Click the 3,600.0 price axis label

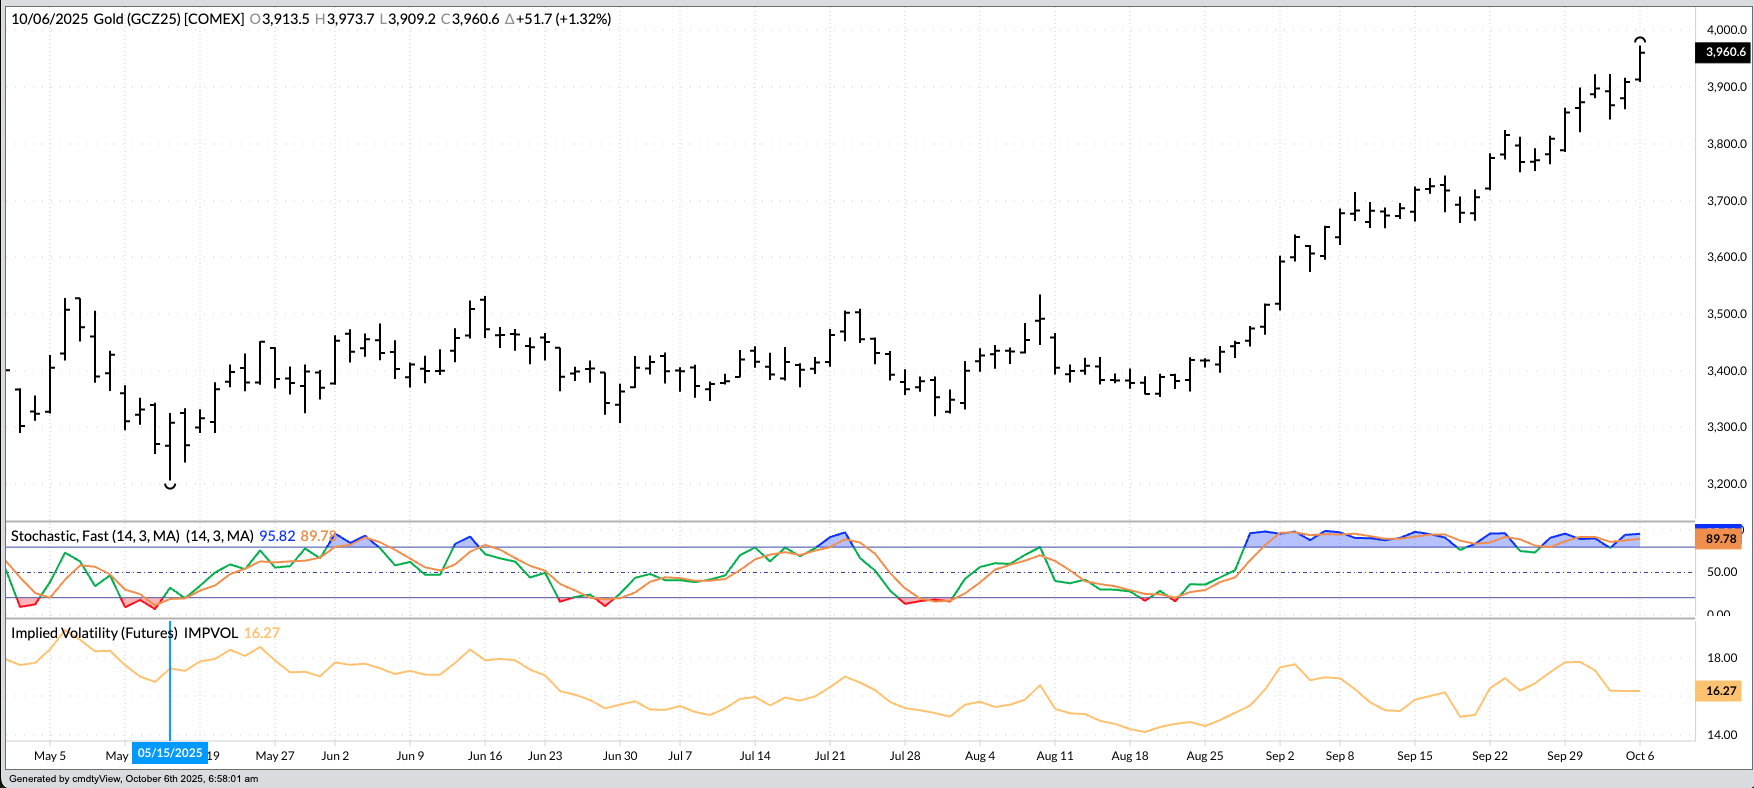pyautogui.click(x=1727, y=257)
